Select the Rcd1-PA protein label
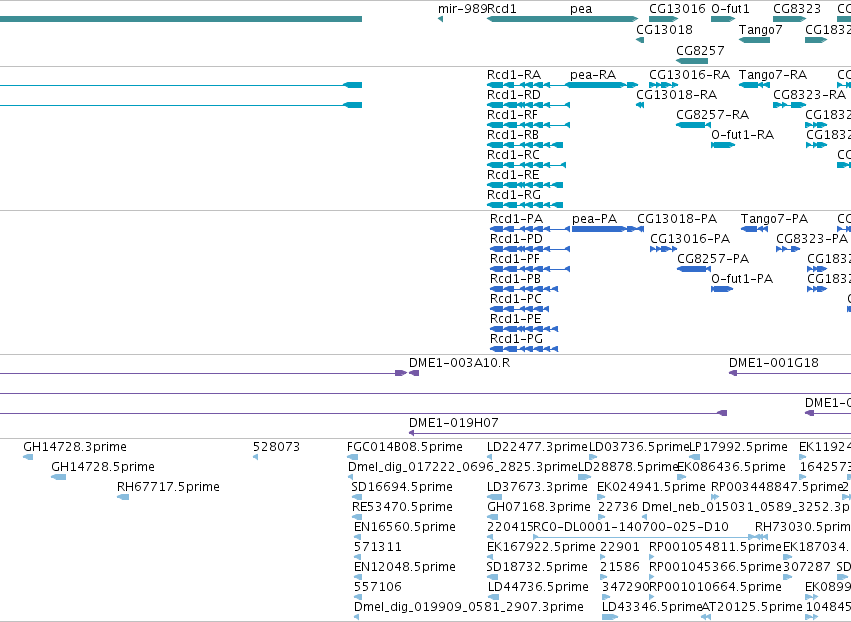Image resolution: width=851 pixels, height=622 pixels. 516,219
